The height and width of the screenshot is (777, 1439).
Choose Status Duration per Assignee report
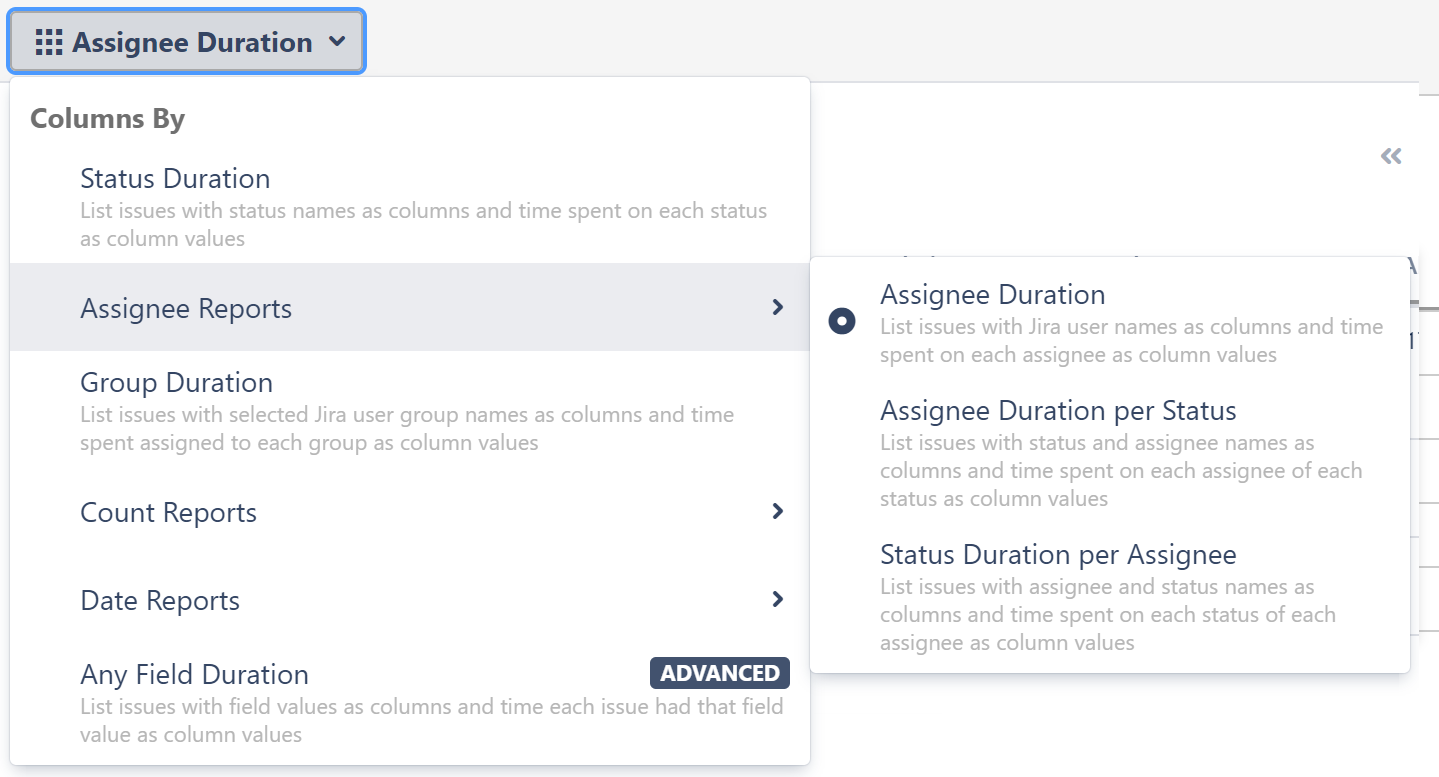click(1057, 554)
